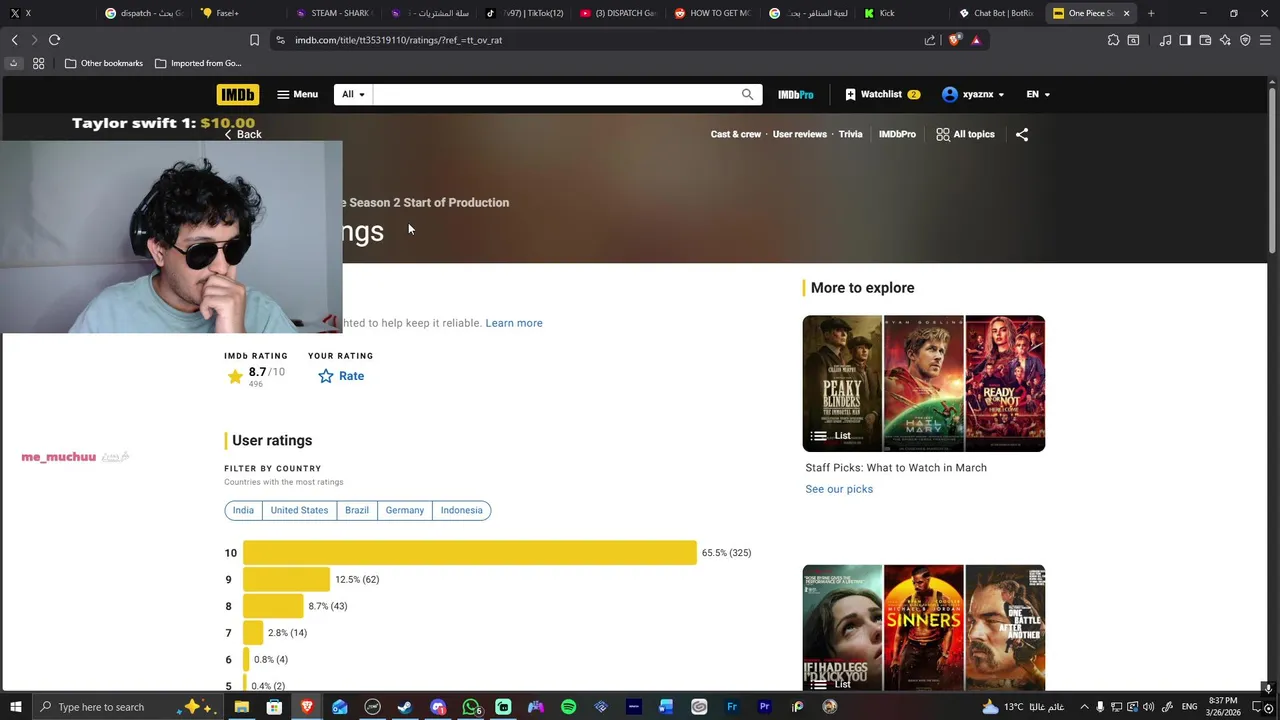Click the rating 8 bar
This screenshot has height=720, width=1280.
point(273,606)
